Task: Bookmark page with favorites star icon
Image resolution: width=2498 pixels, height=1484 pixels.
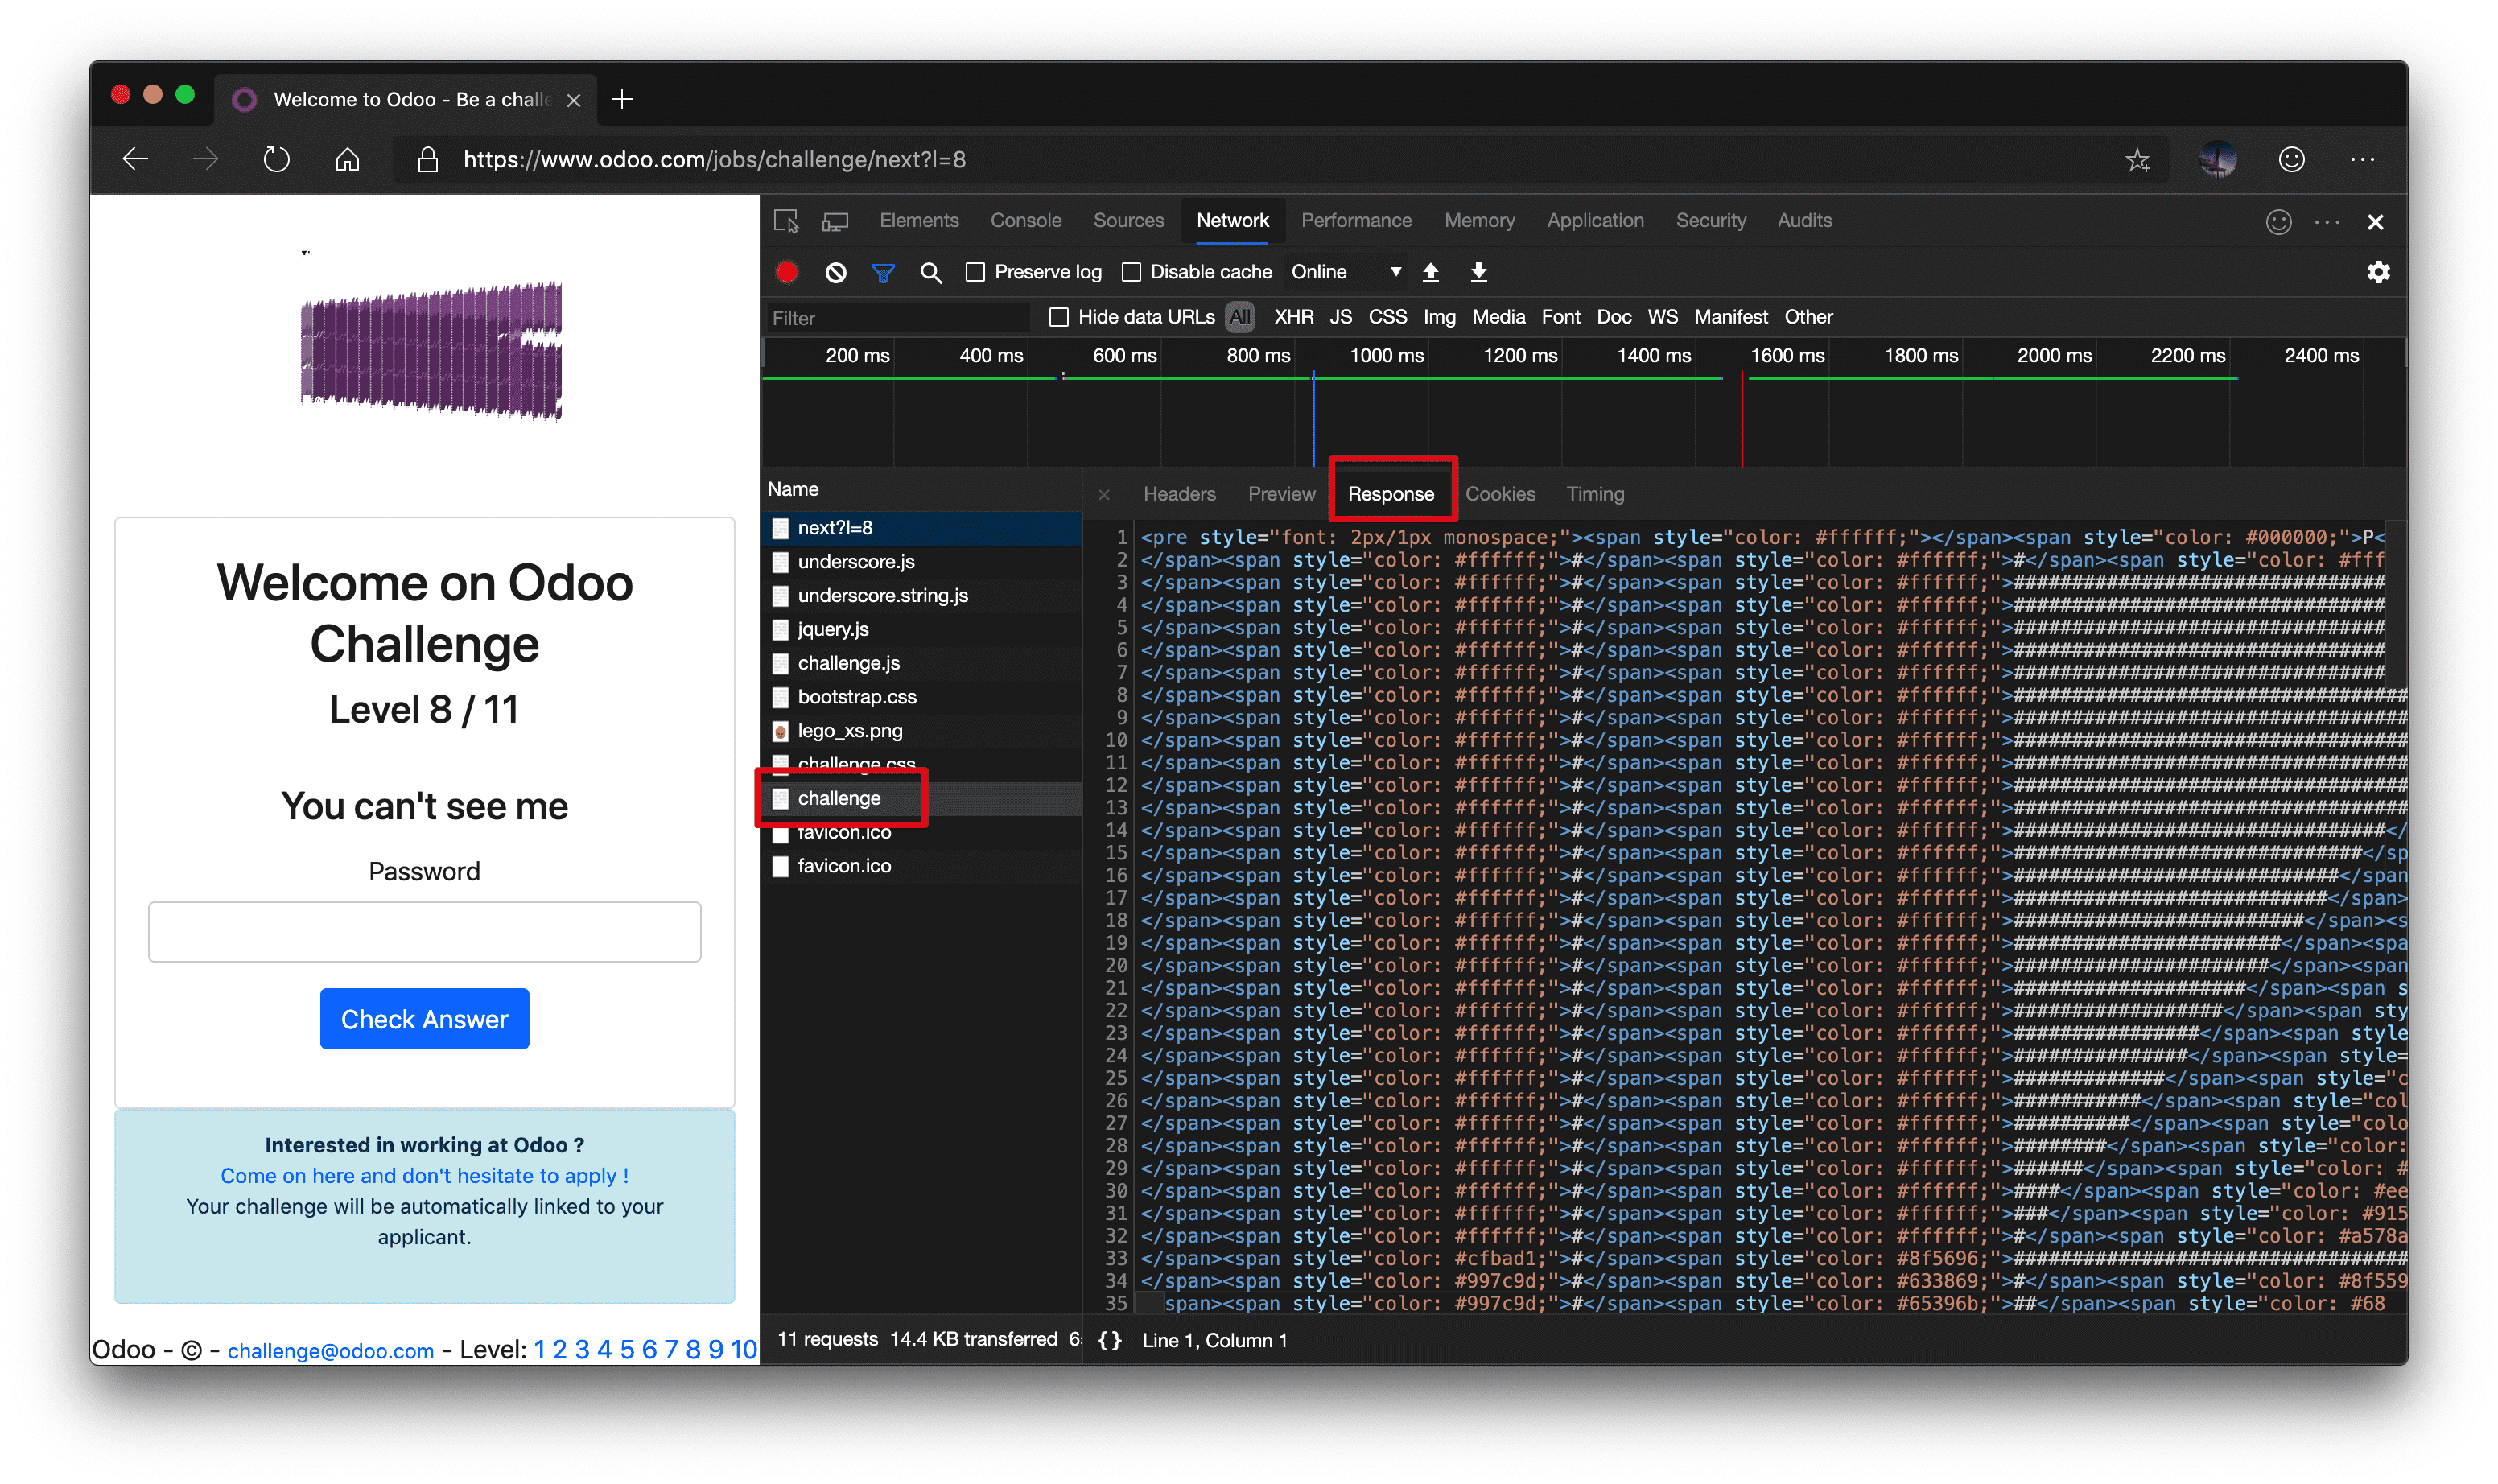Action: pyautogui.click(x=2137, y=160)
